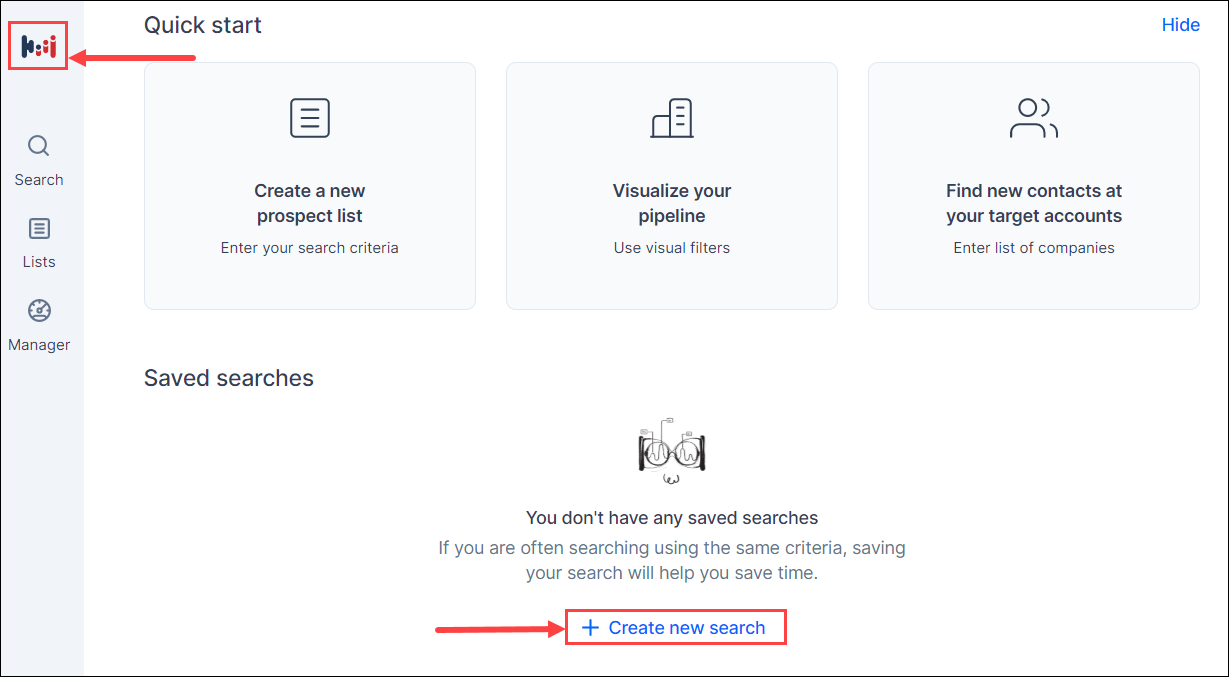Open the Create a new prospect list card
Image resolution: width=1229 pixels, height=677 pixels.
310,186
